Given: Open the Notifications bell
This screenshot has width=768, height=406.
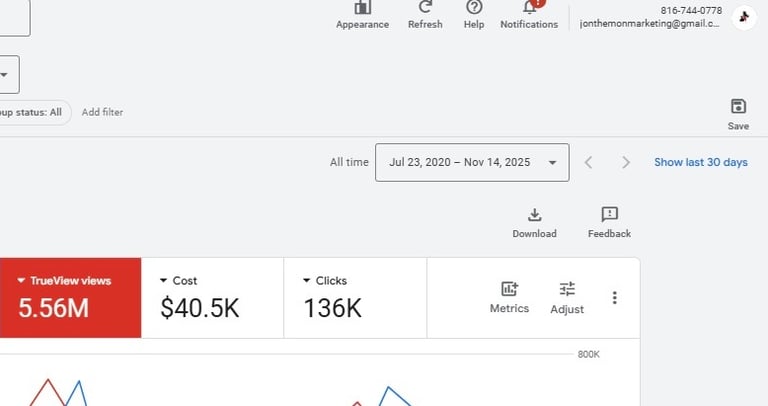Looking at the screenshot, I should point(529,9).
